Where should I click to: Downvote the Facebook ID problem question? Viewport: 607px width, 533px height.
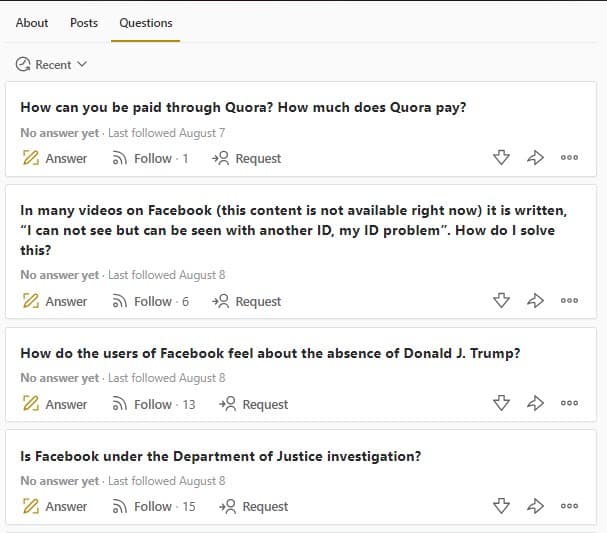[501, 300]
